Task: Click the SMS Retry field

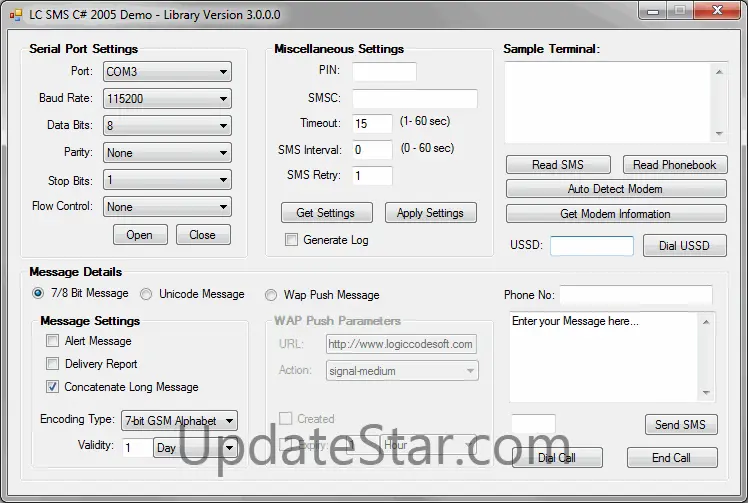Action: [x=372, y=176]
